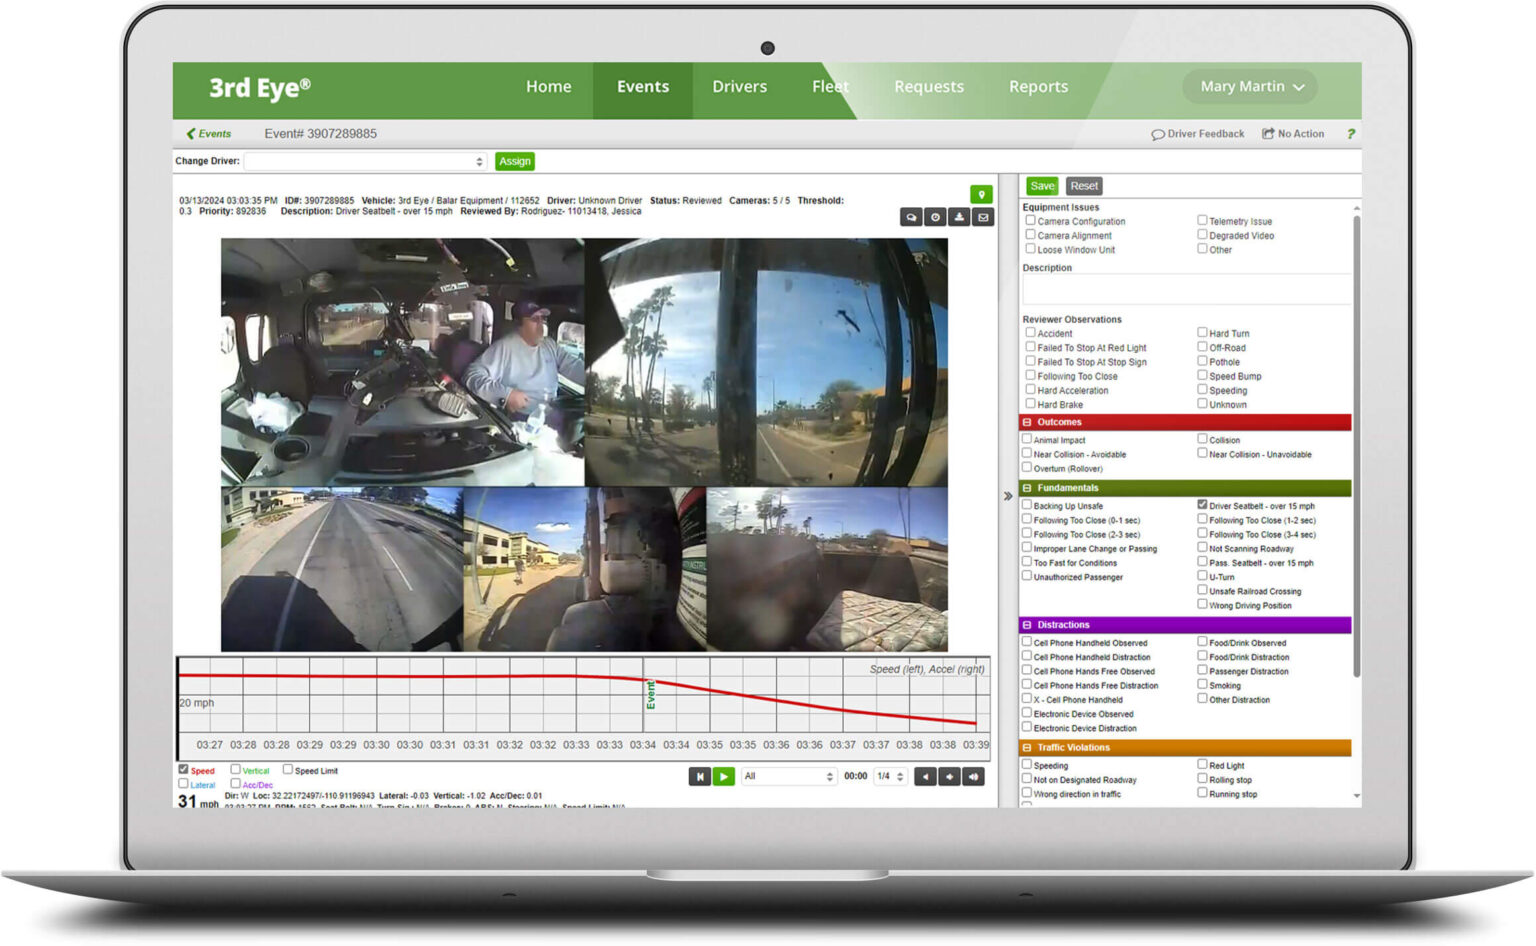
Task: Collapse the Outcomes section
Action: coord(1027,422)
